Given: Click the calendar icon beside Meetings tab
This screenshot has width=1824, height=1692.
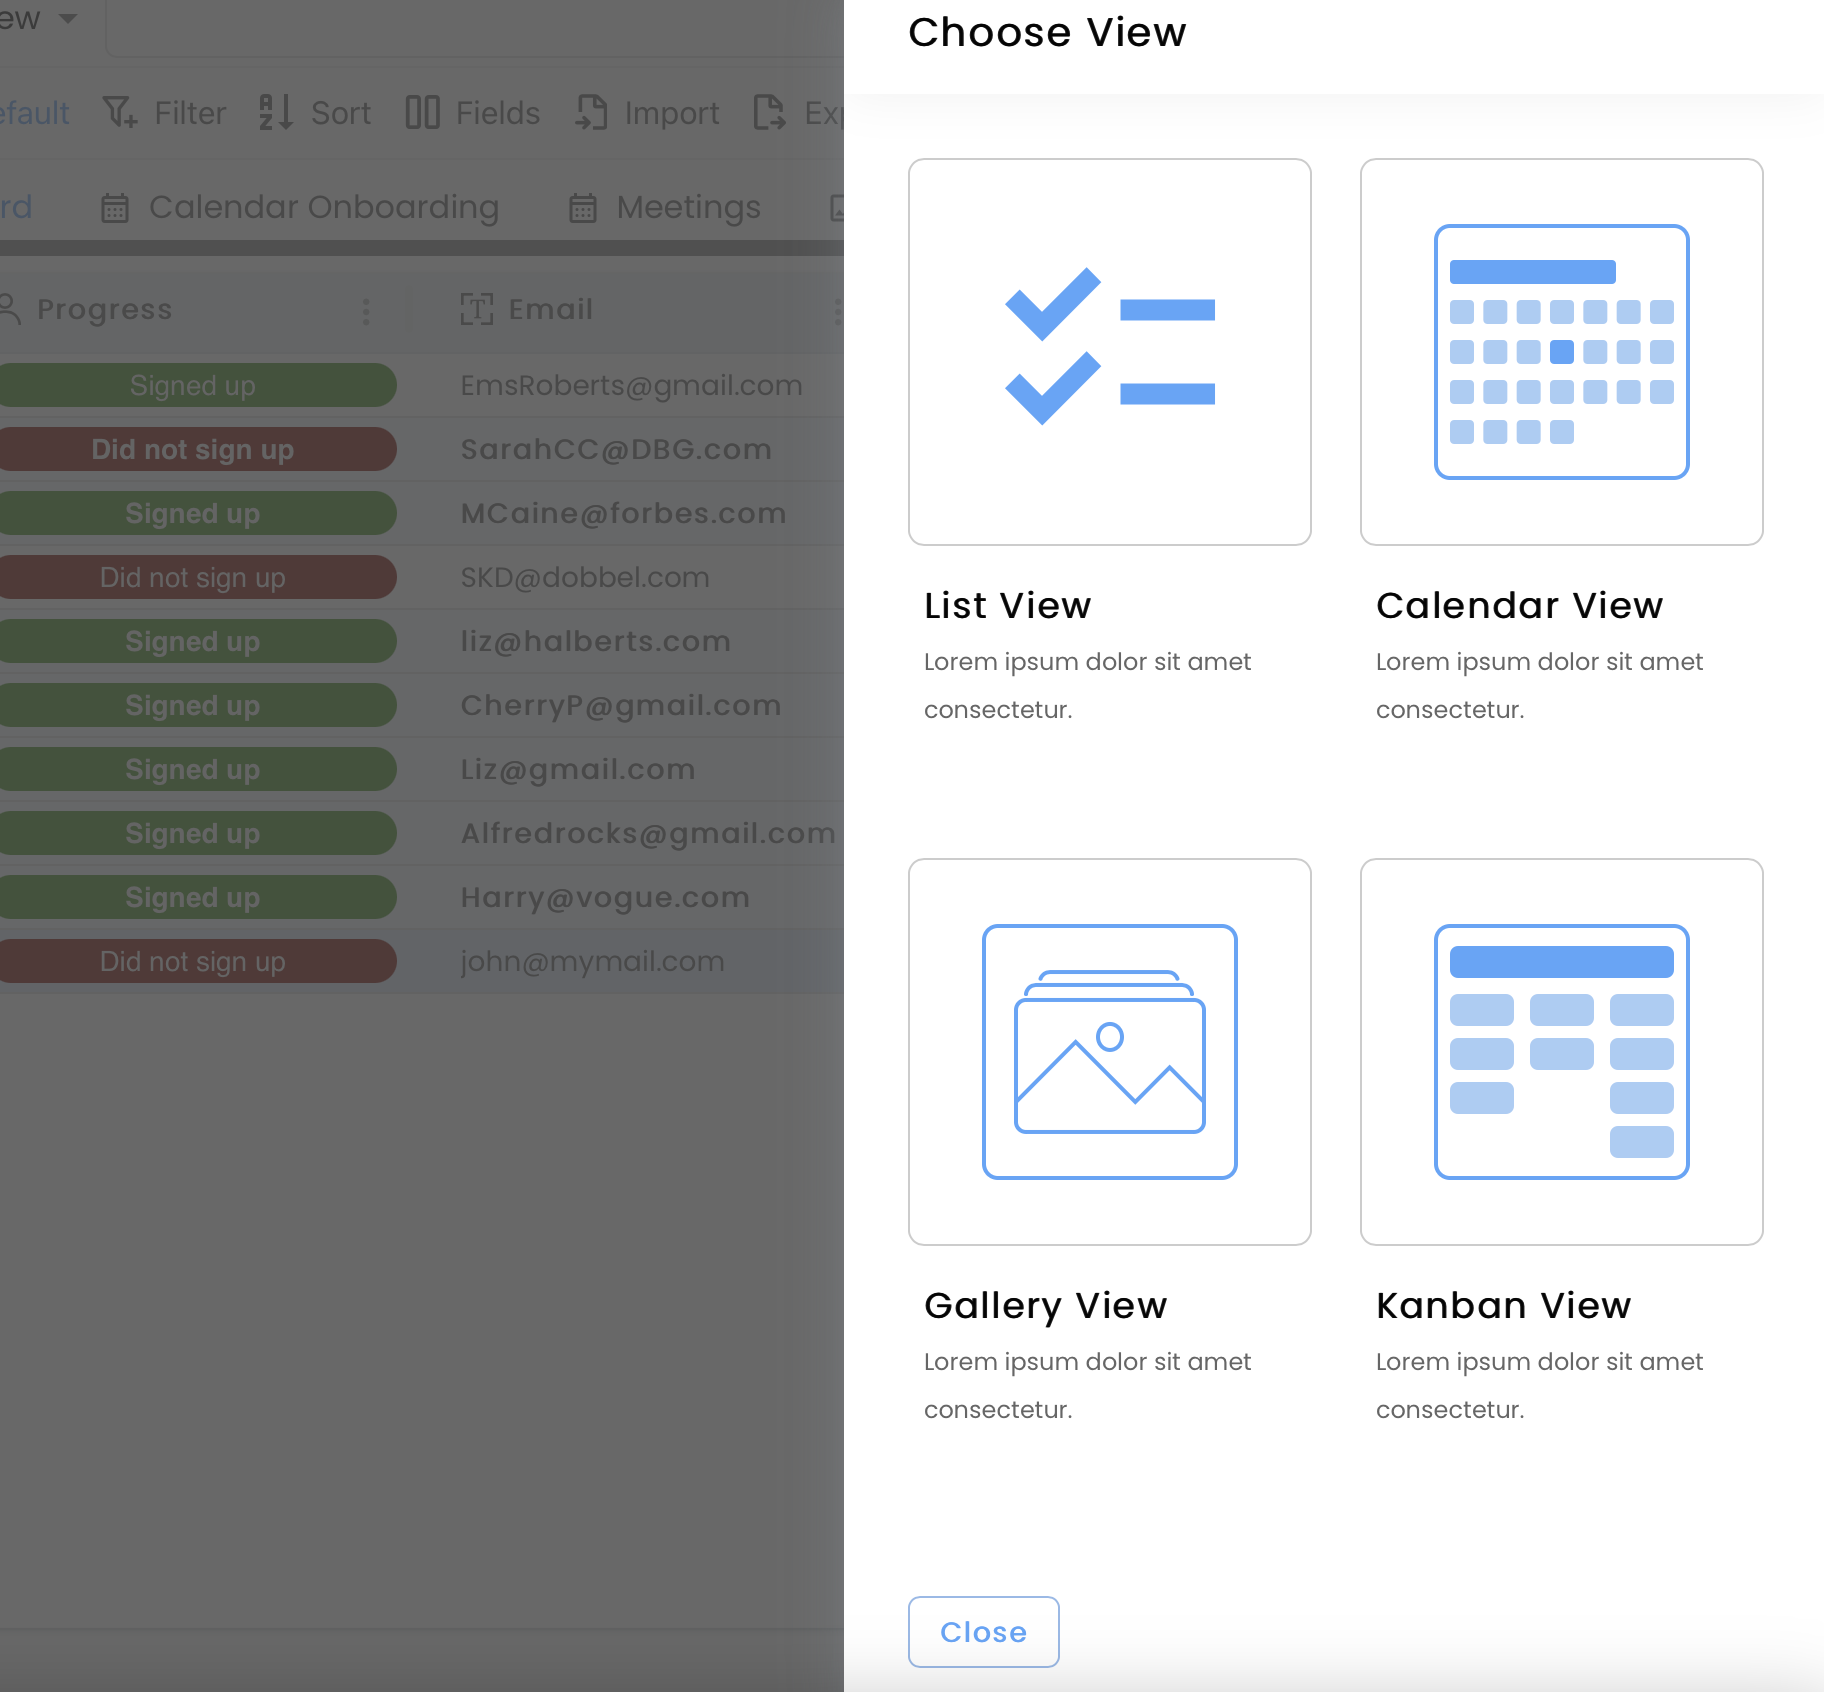Looking at the screenshot, I should pos(582,207).
